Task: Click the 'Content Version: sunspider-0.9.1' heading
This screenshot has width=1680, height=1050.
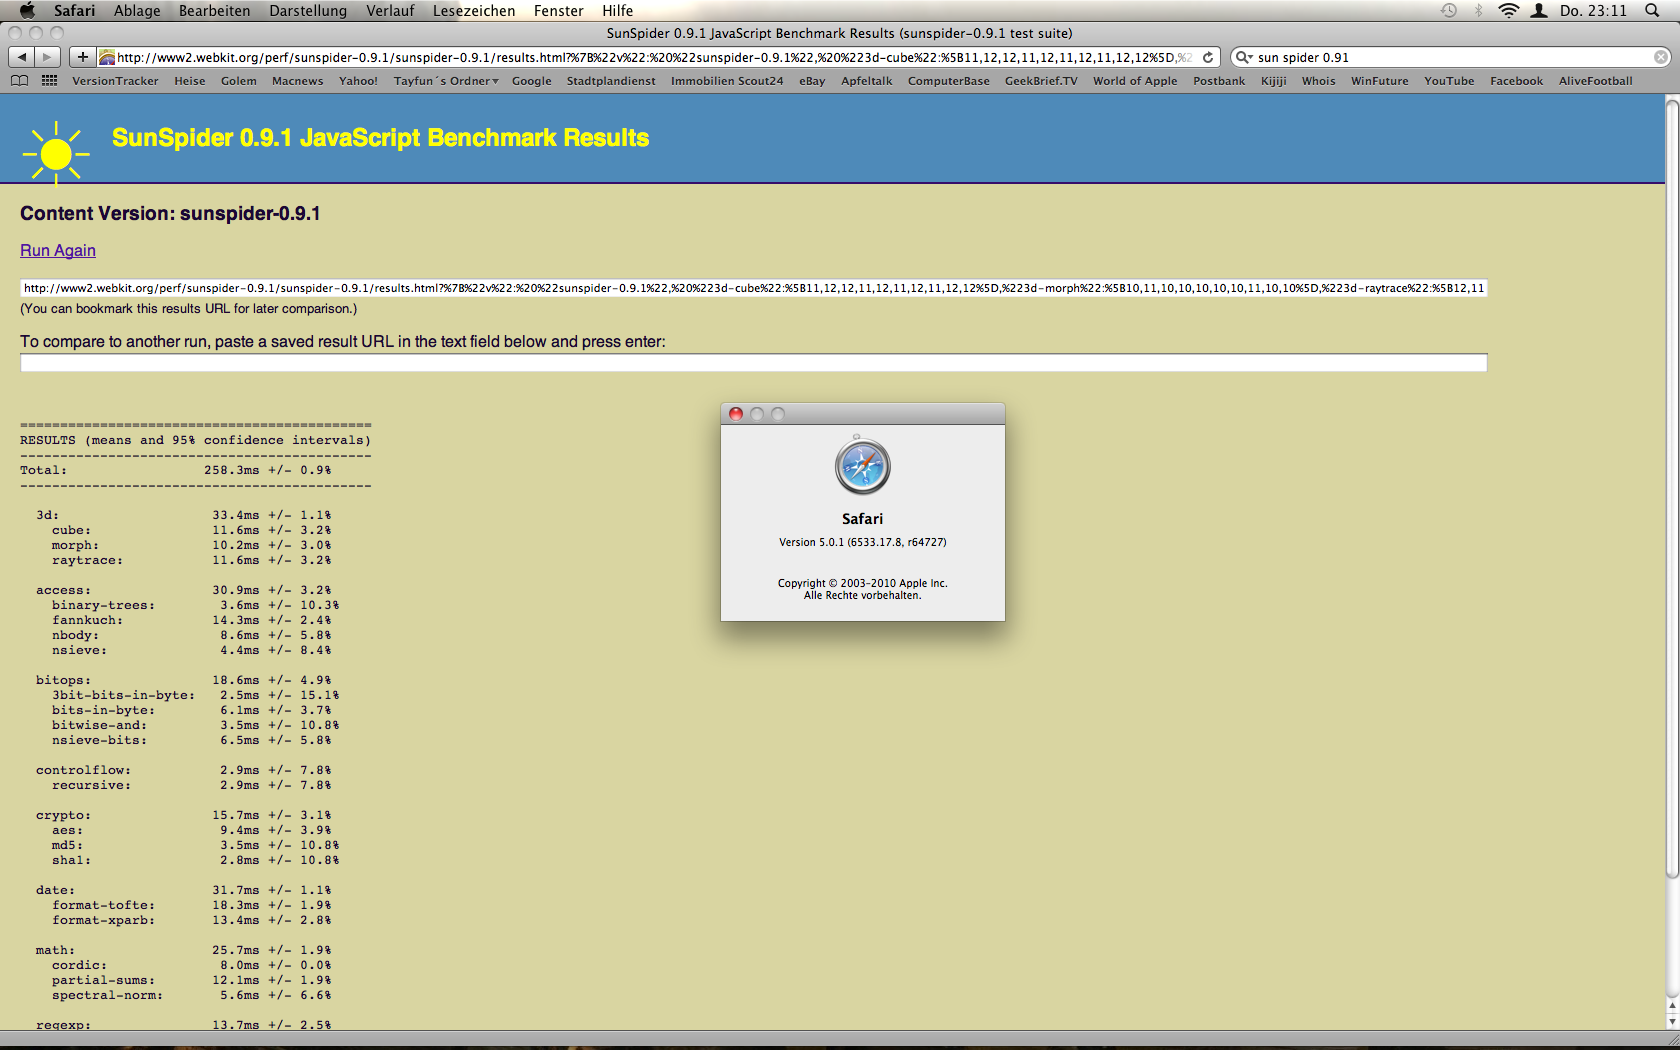Action: pos(170,213)
